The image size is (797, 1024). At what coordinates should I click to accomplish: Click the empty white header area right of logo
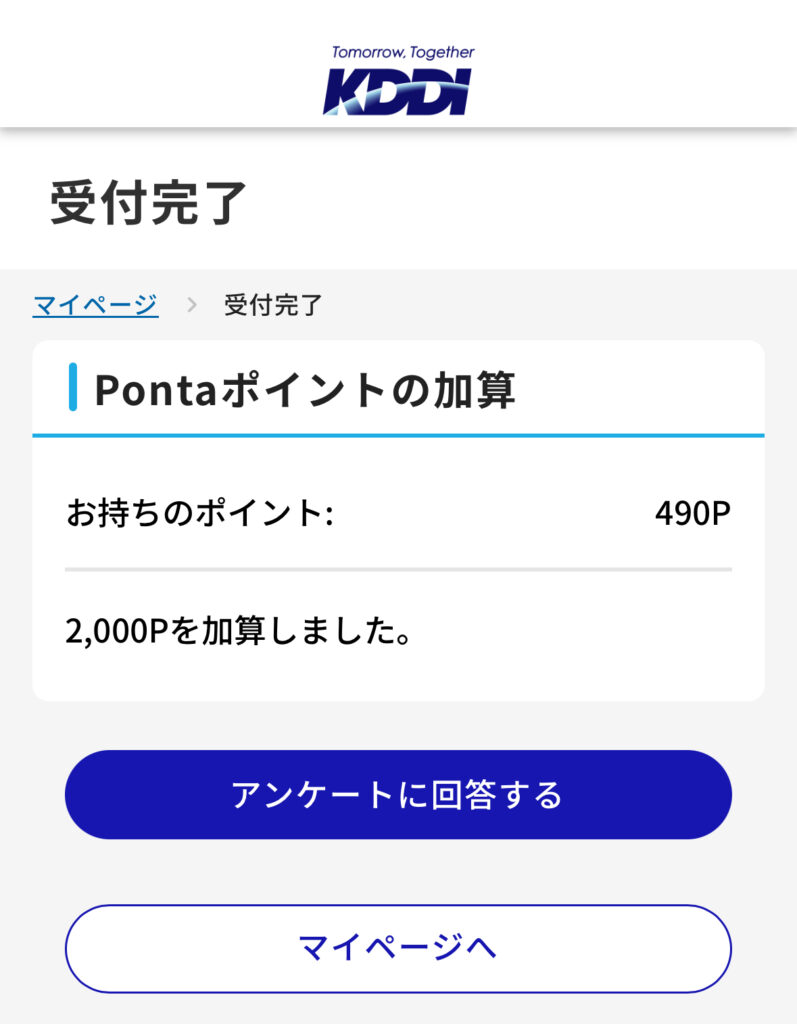(640, 70)
